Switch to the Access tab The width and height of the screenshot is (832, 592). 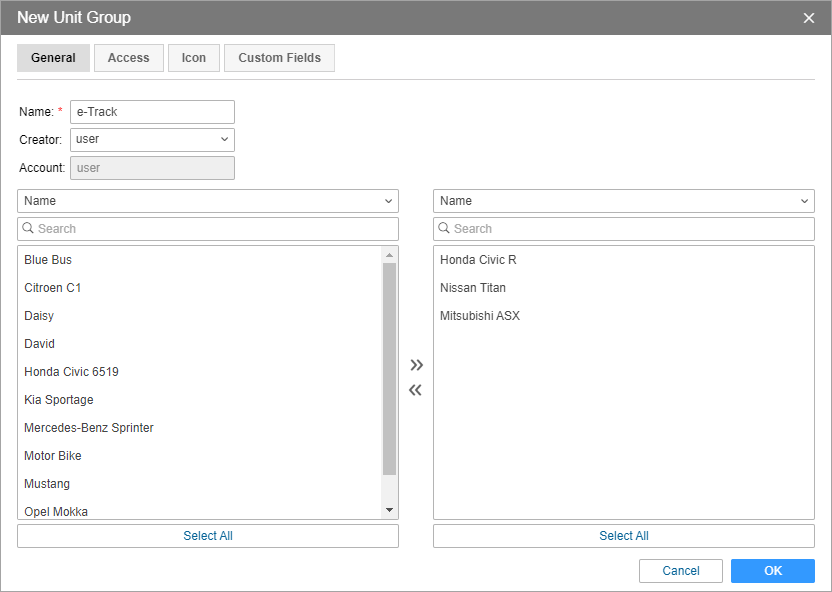click(x=128, y=58)
